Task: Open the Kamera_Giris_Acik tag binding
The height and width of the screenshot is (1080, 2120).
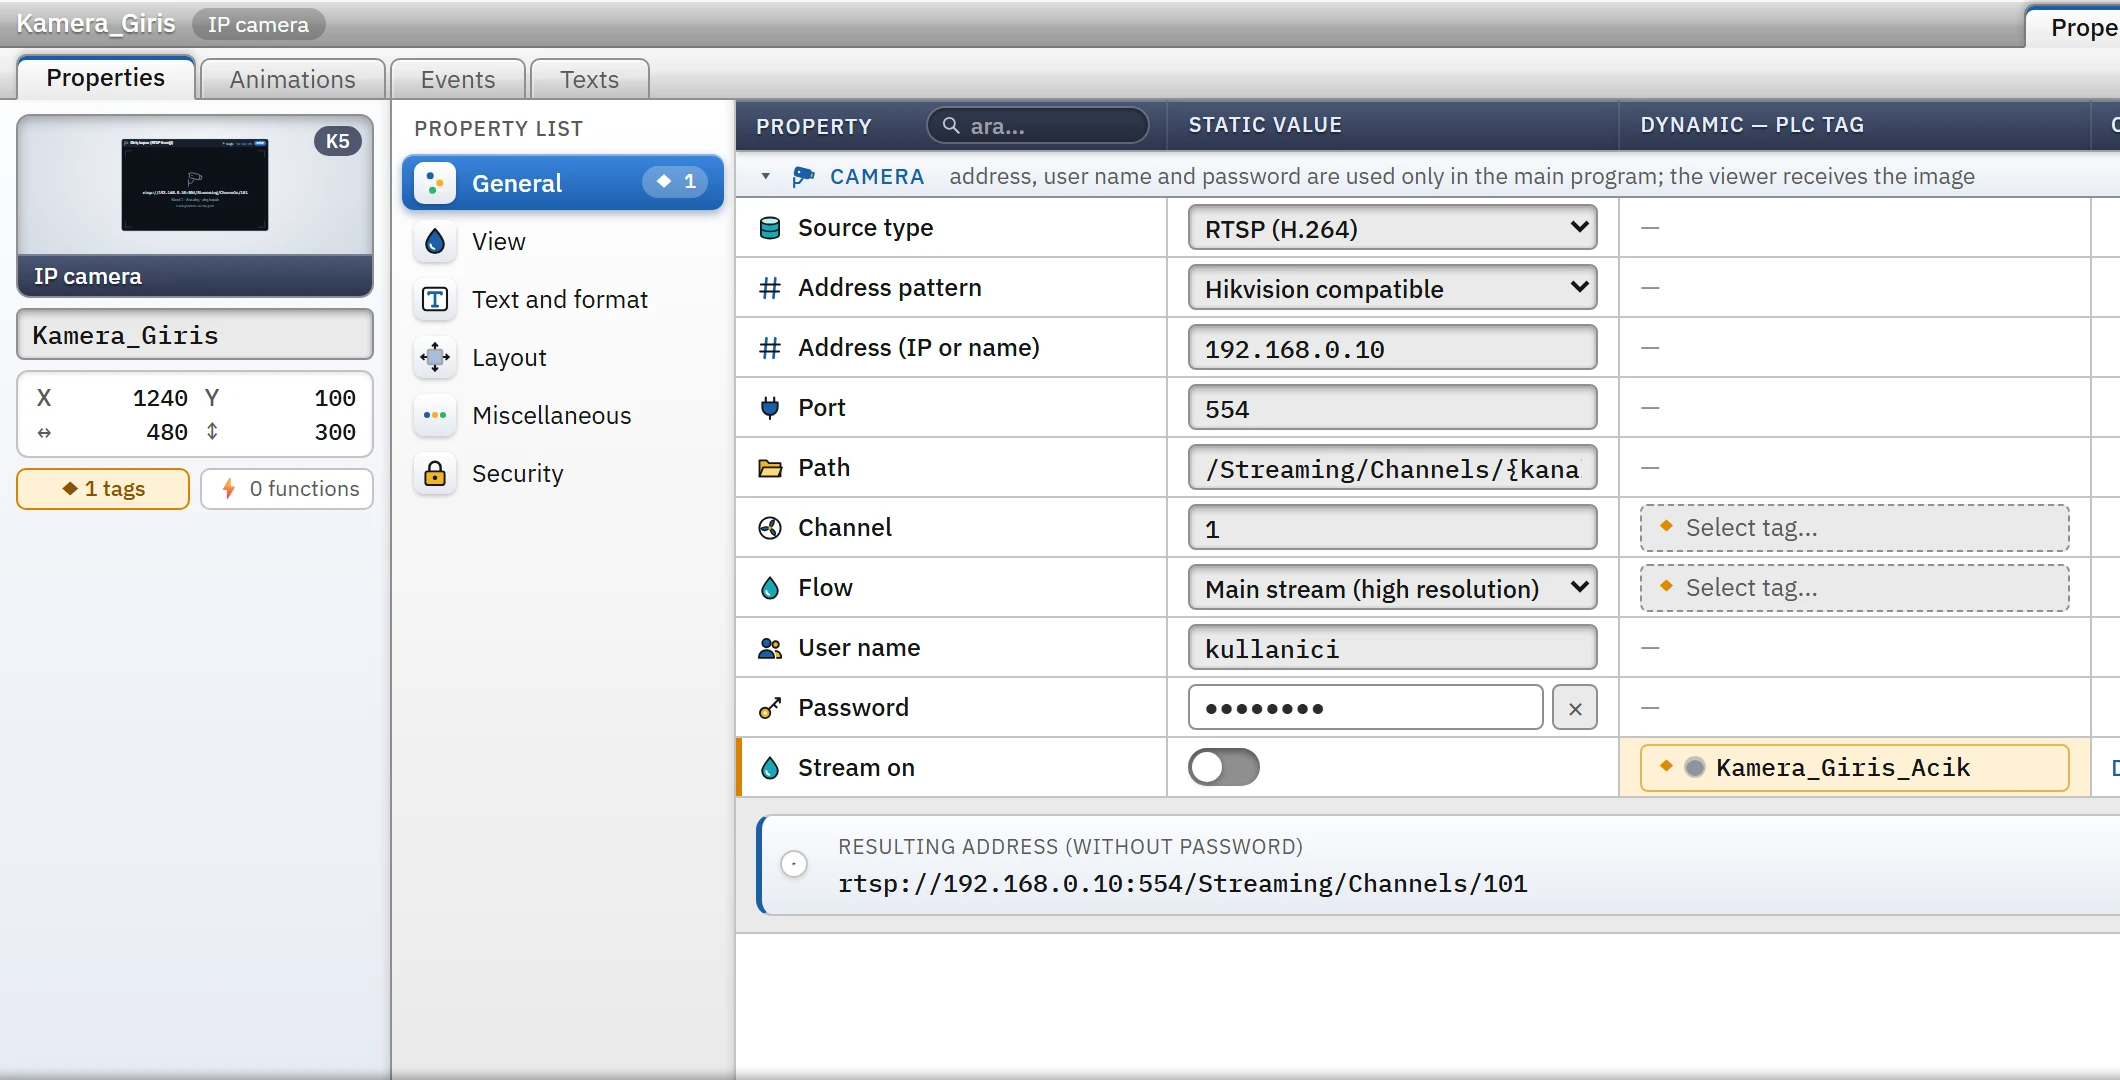Action: coord(1854,768)
